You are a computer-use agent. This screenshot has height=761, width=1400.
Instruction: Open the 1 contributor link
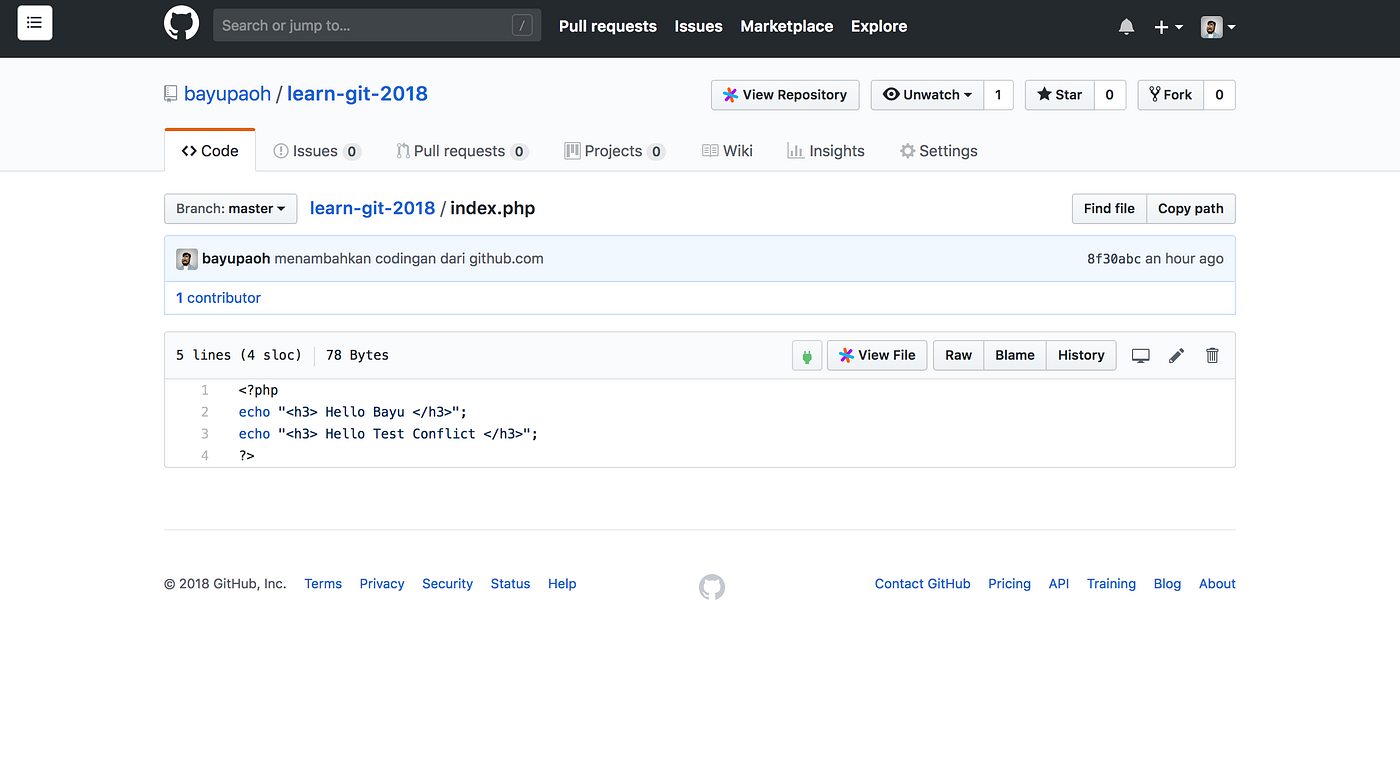pyautogui.click(x=218, y=297)
